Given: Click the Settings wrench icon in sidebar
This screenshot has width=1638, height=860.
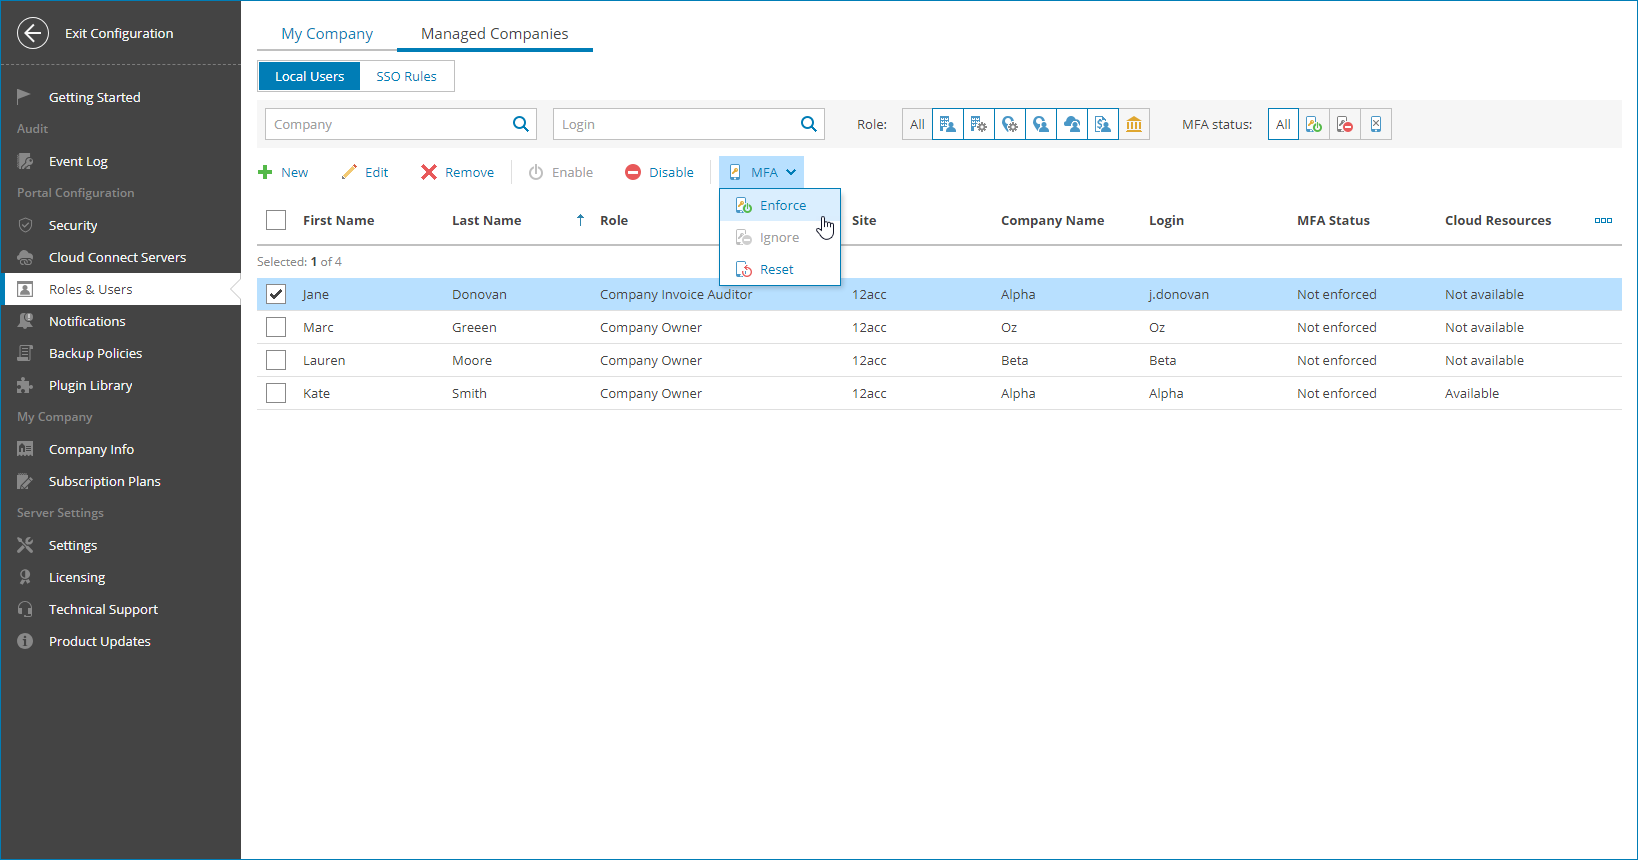Looking at the screenshot, I should point(25,545).
